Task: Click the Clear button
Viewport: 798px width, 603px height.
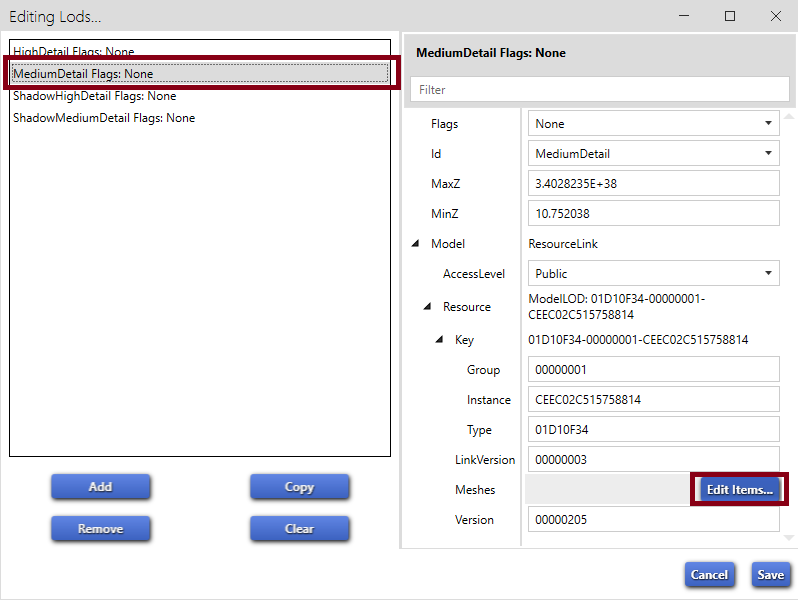Action: (299, 529)
